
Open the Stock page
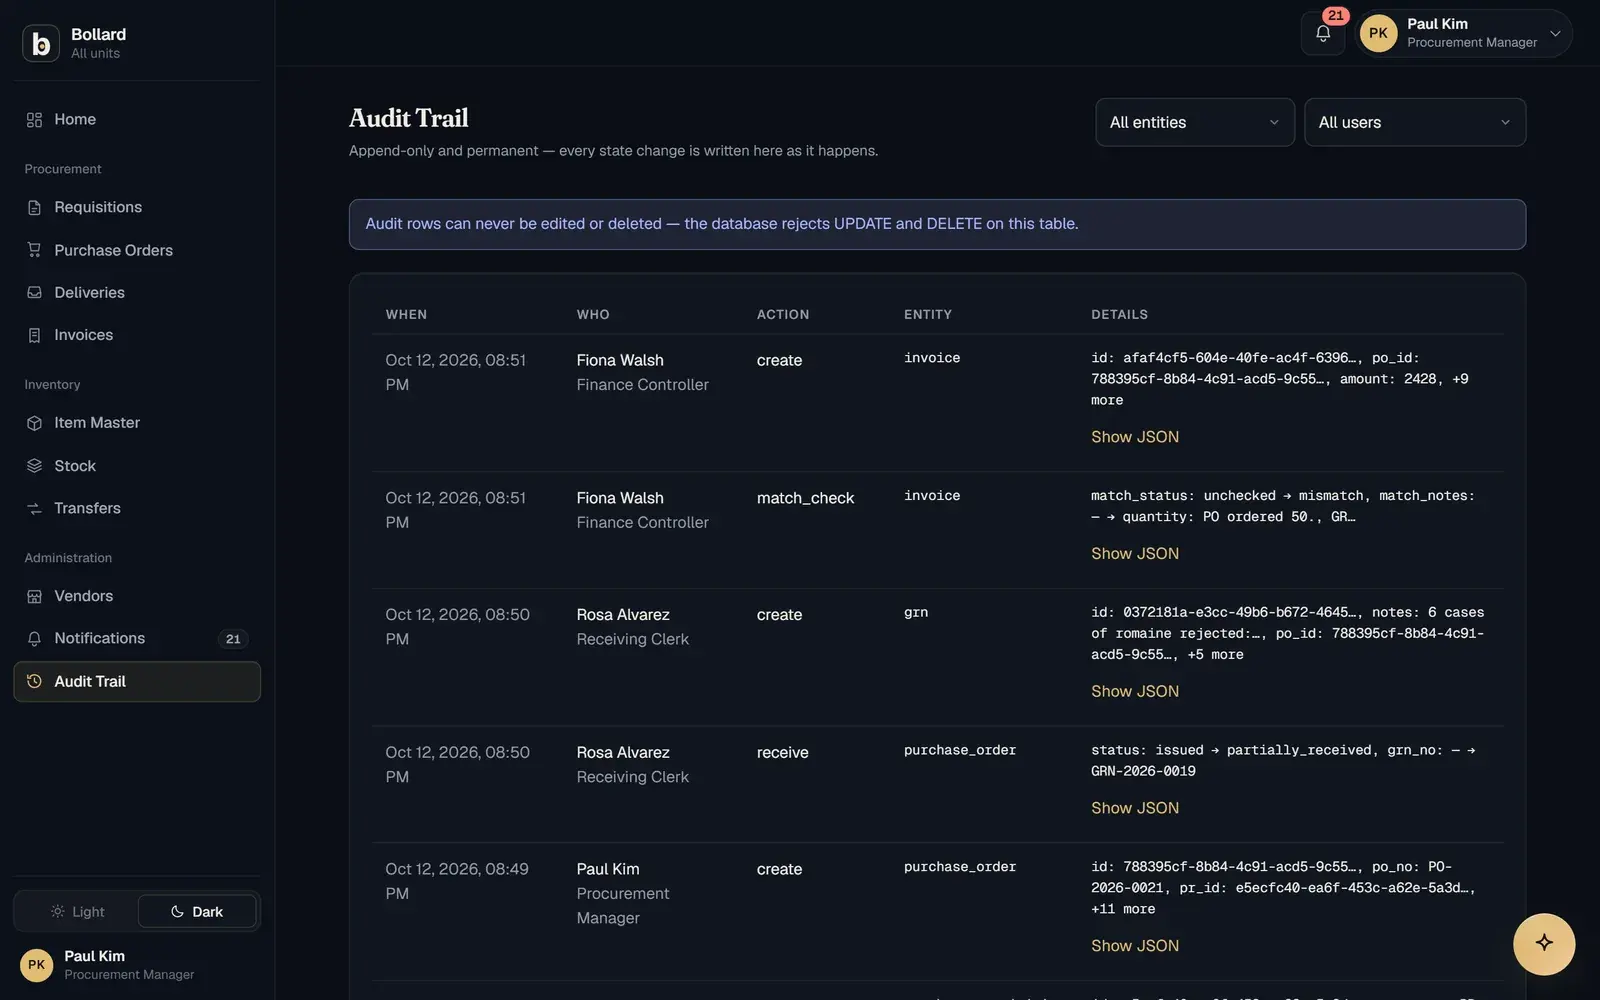click(137, 466)
